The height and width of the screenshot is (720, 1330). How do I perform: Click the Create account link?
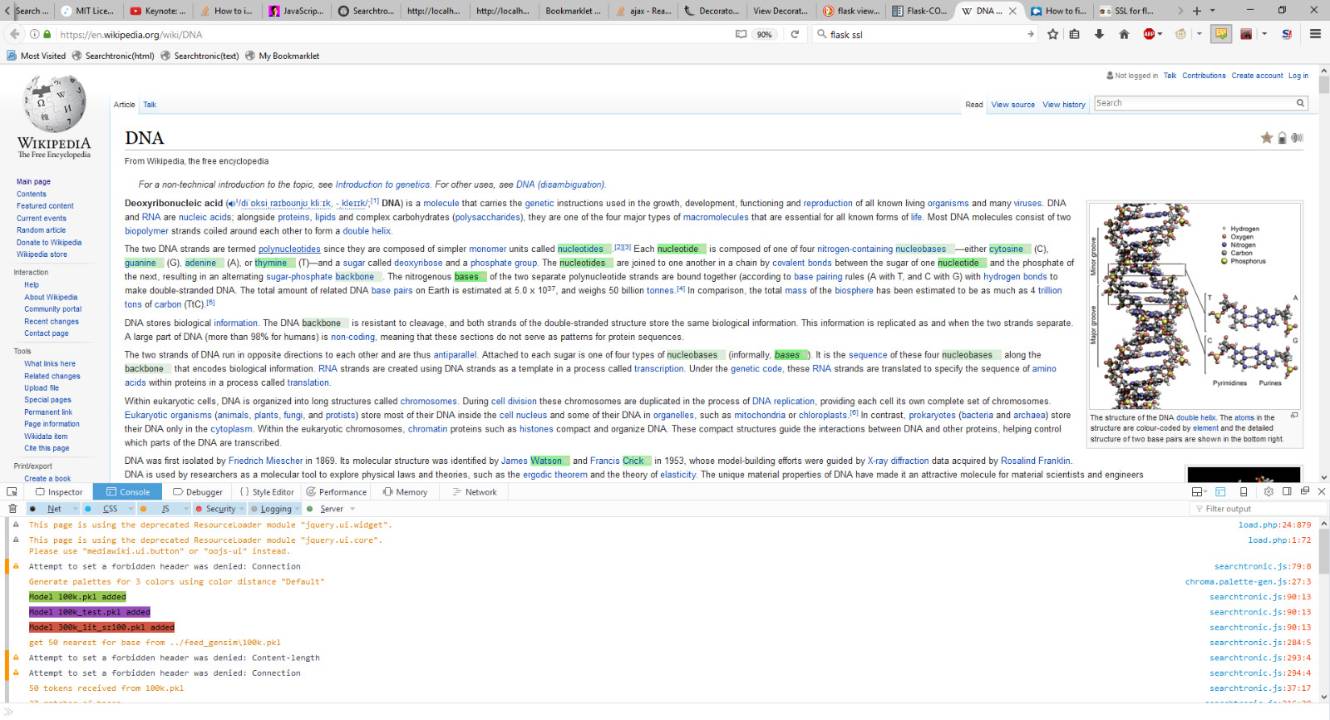point(1257,76)
